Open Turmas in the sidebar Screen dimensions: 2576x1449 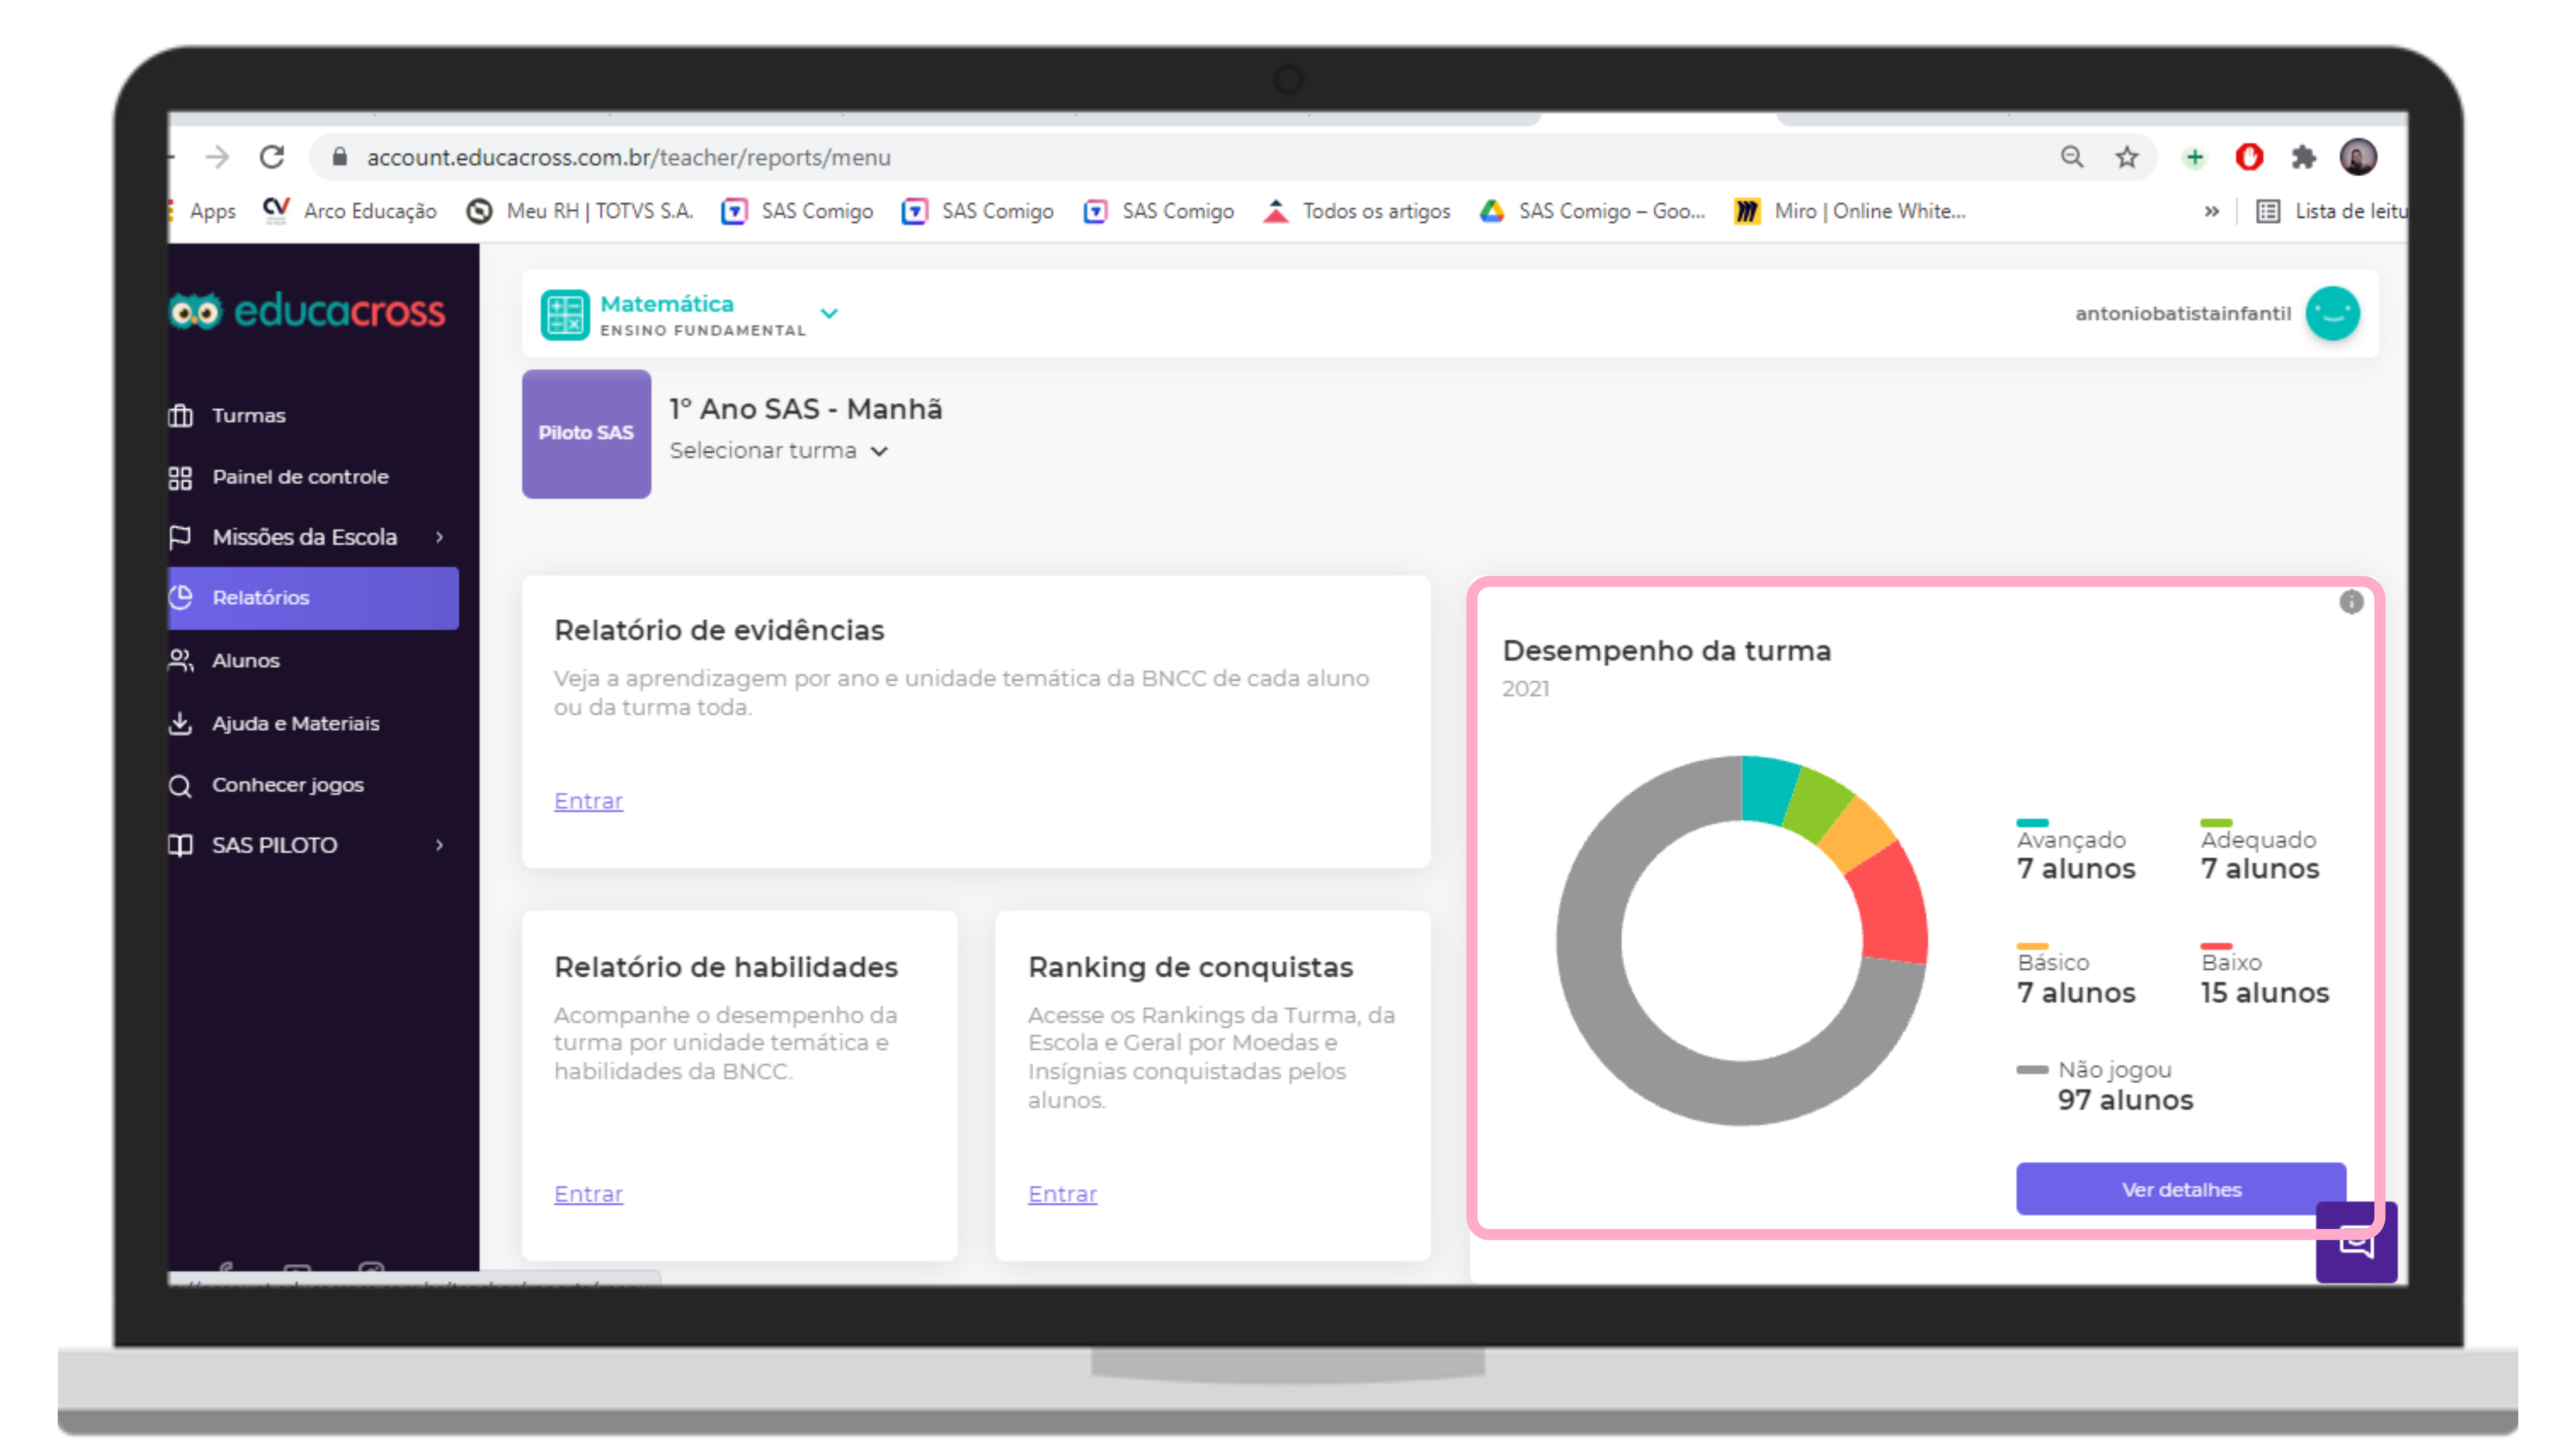click(248, 416)
